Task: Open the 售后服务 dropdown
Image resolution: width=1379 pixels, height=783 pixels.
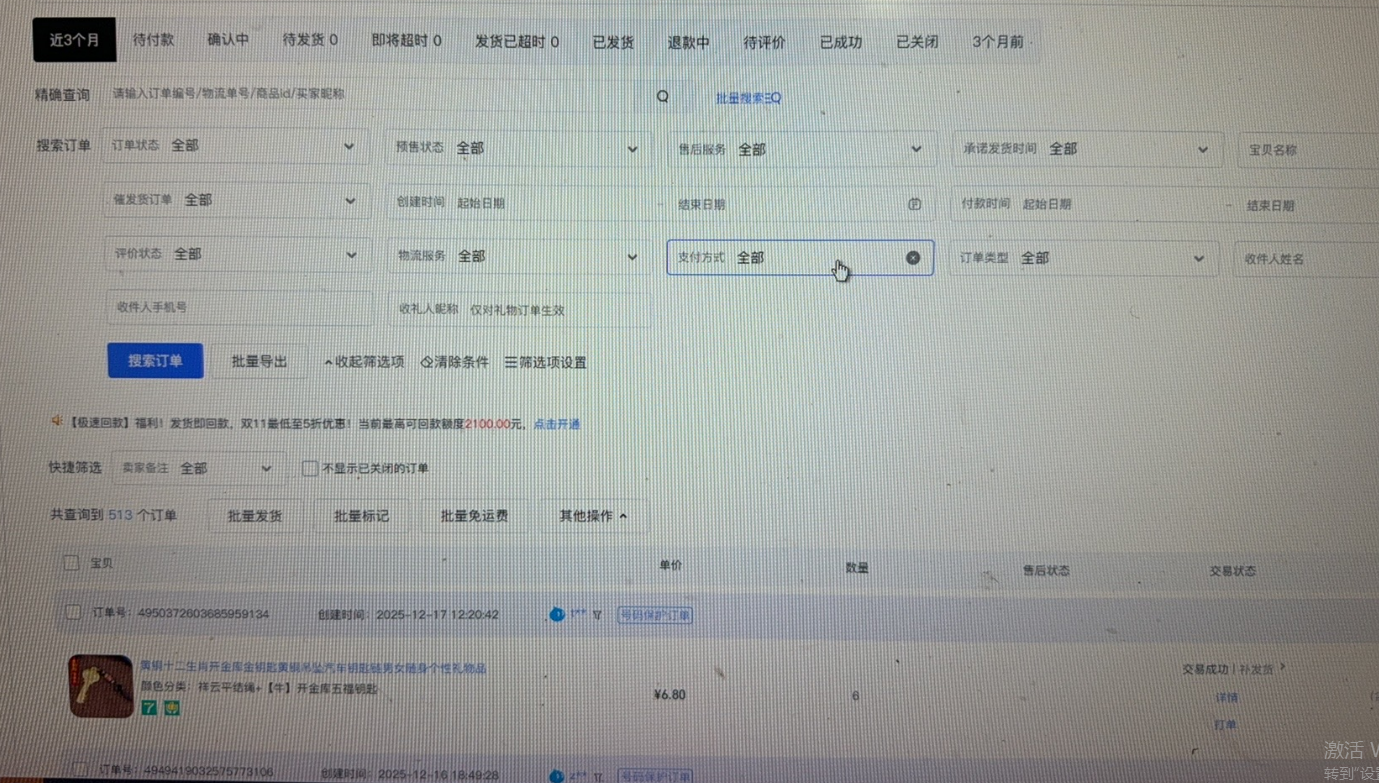Action: (802, 150)
